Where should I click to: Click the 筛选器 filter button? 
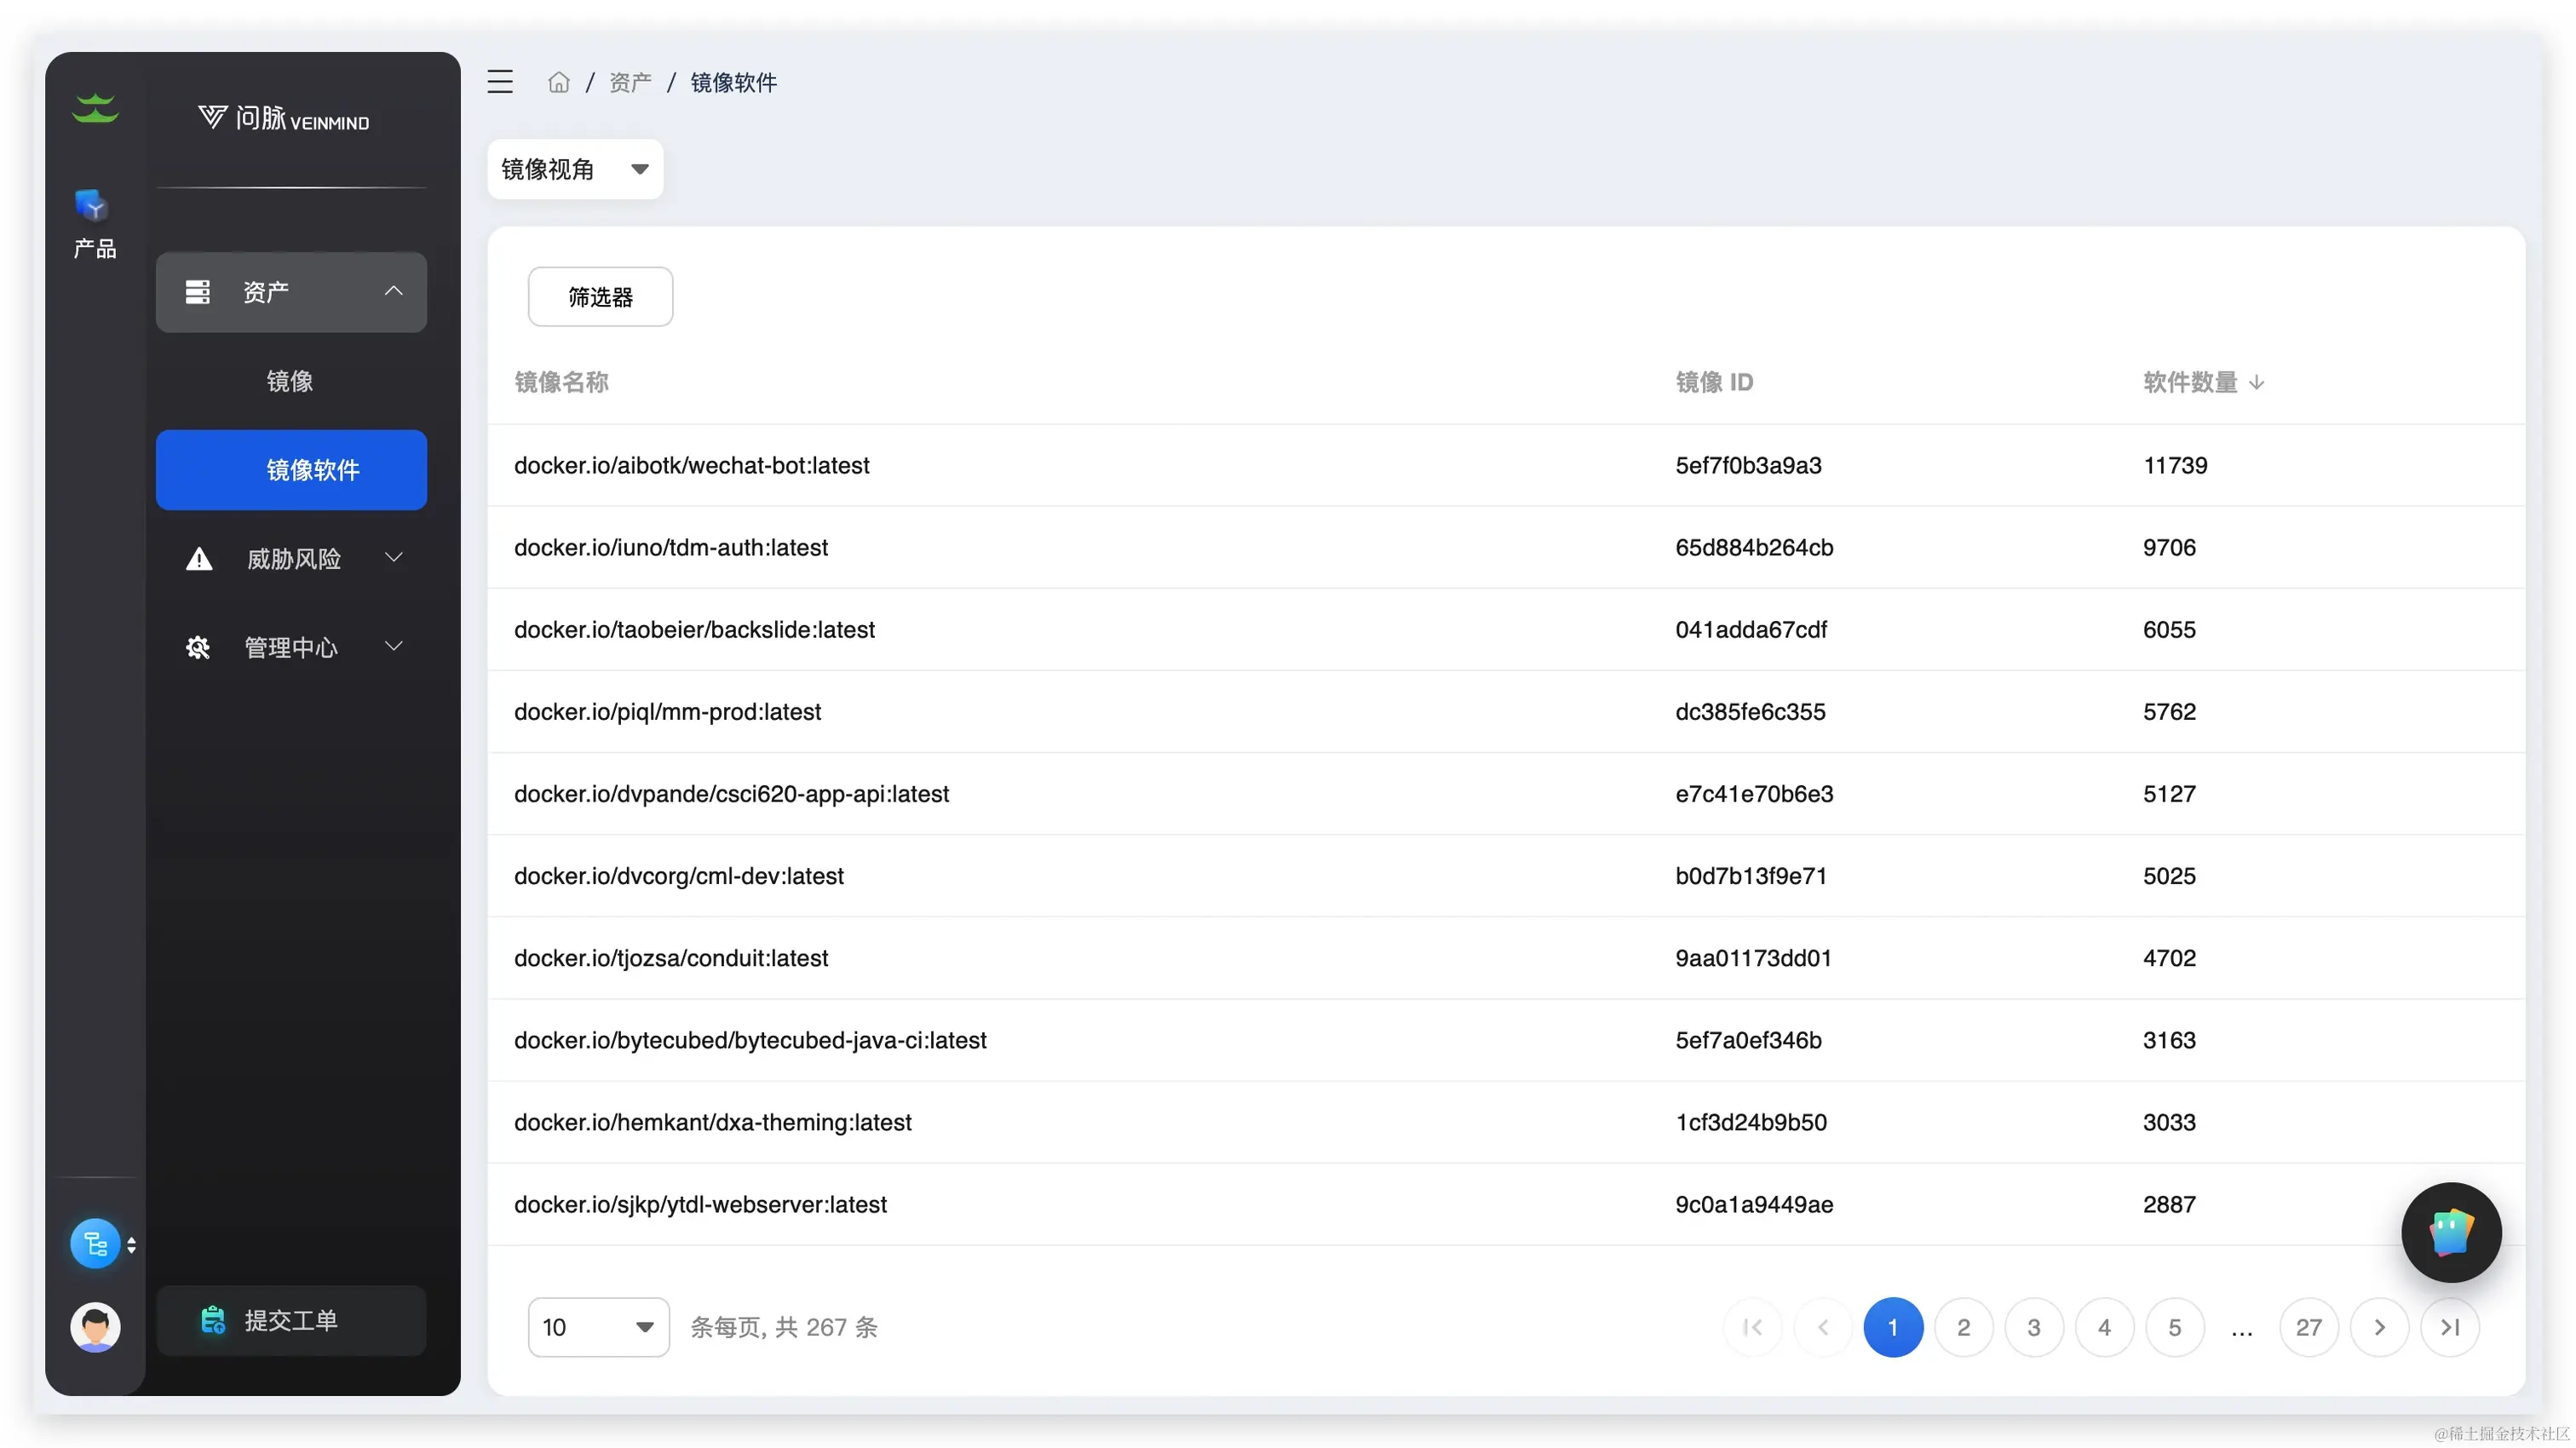point(599,296)
